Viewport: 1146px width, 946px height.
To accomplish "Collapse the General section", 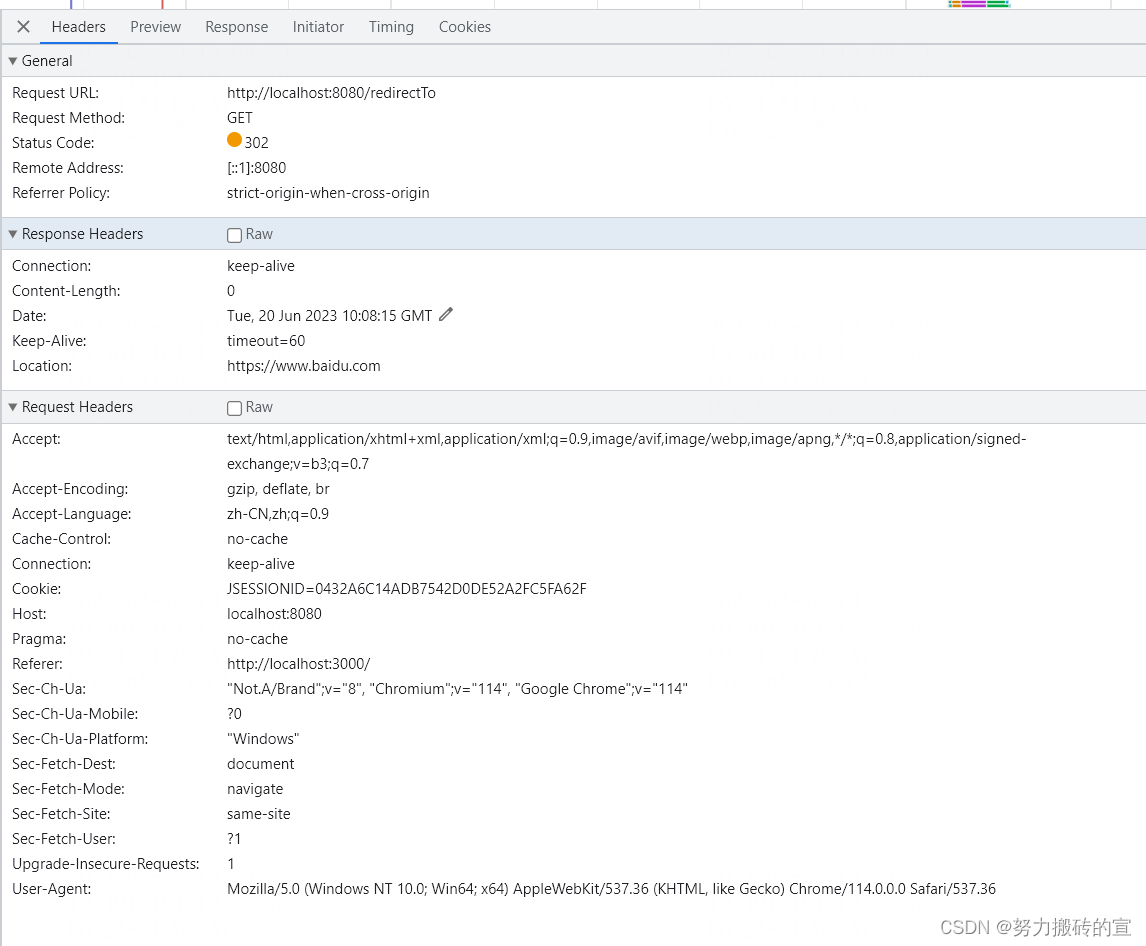I will point(13,61).
